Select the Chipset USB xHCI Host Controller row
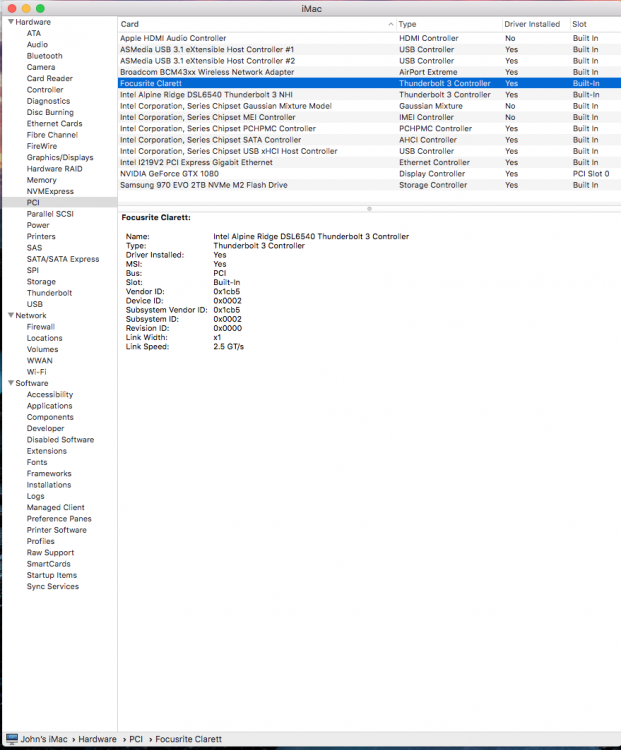Screen dimensions: 621x750 coord(369,151)
